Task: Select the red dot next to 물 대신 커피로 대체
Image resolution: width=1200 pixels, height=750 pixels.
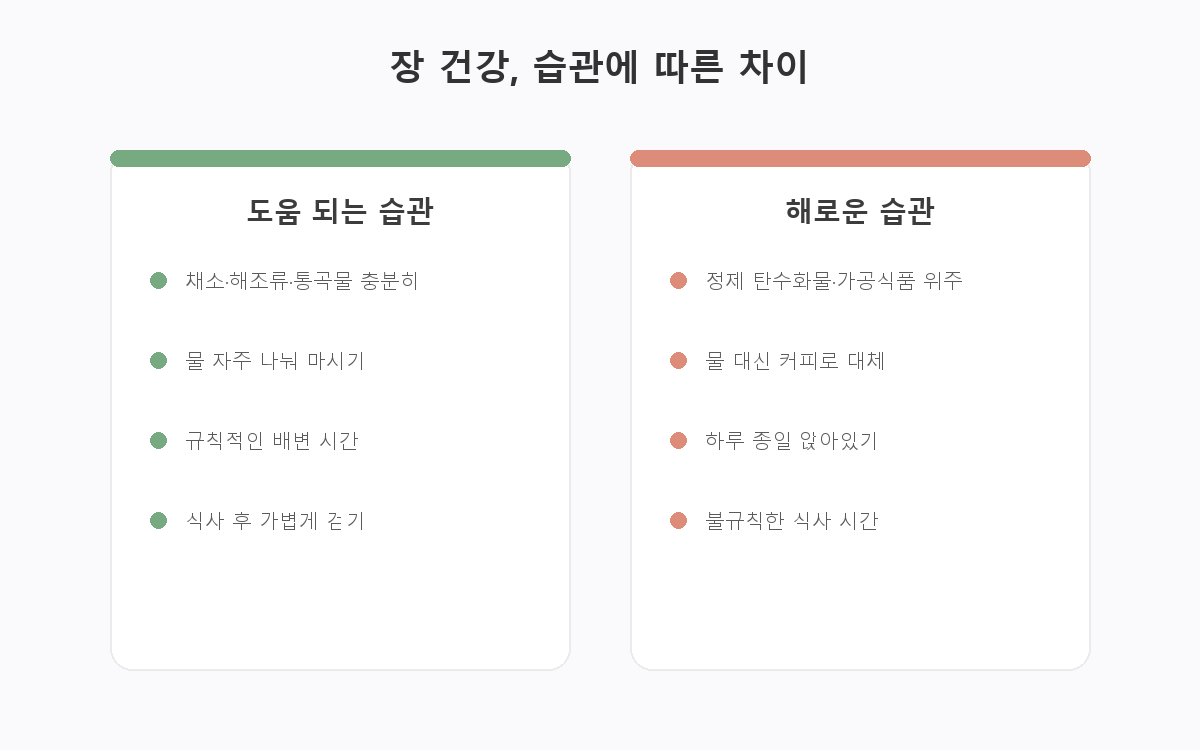Action: [678, 361]
